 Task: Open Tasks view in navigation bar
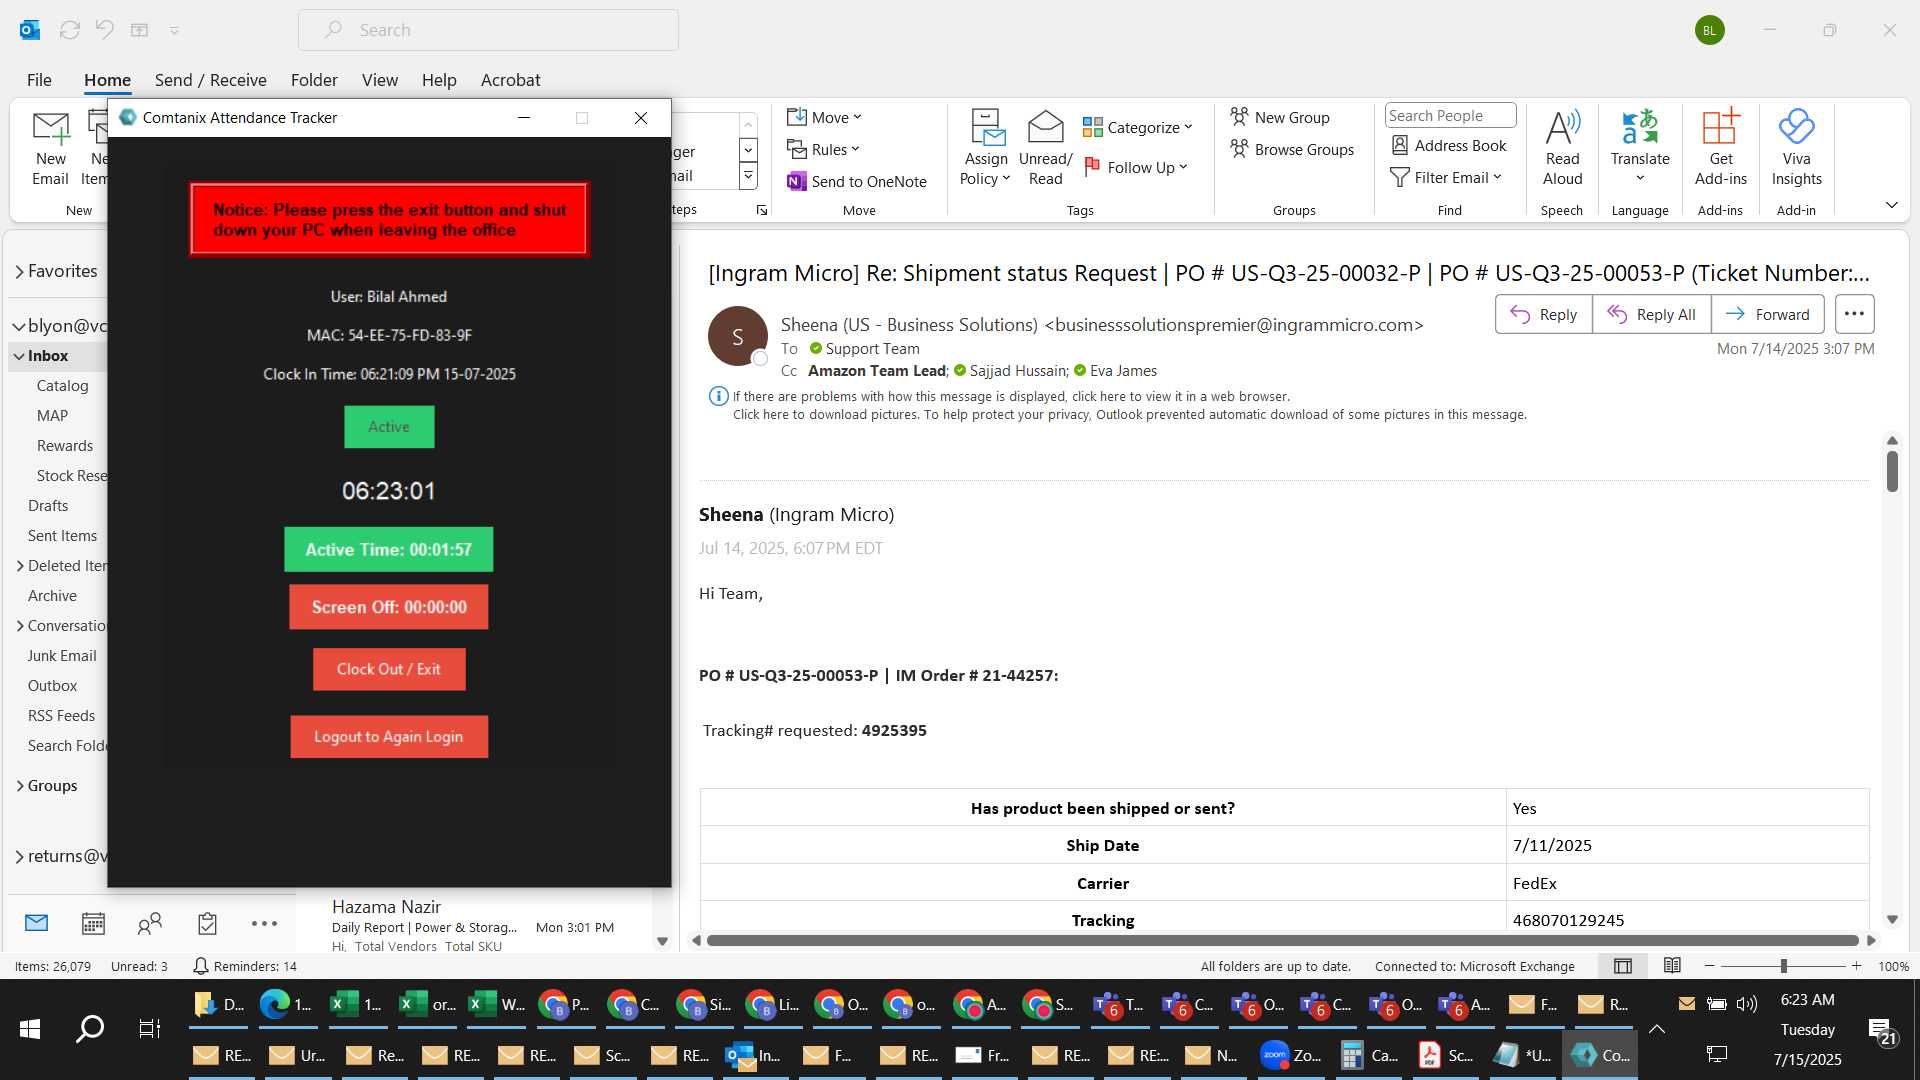pyautogui.click(x=207, y=923)
